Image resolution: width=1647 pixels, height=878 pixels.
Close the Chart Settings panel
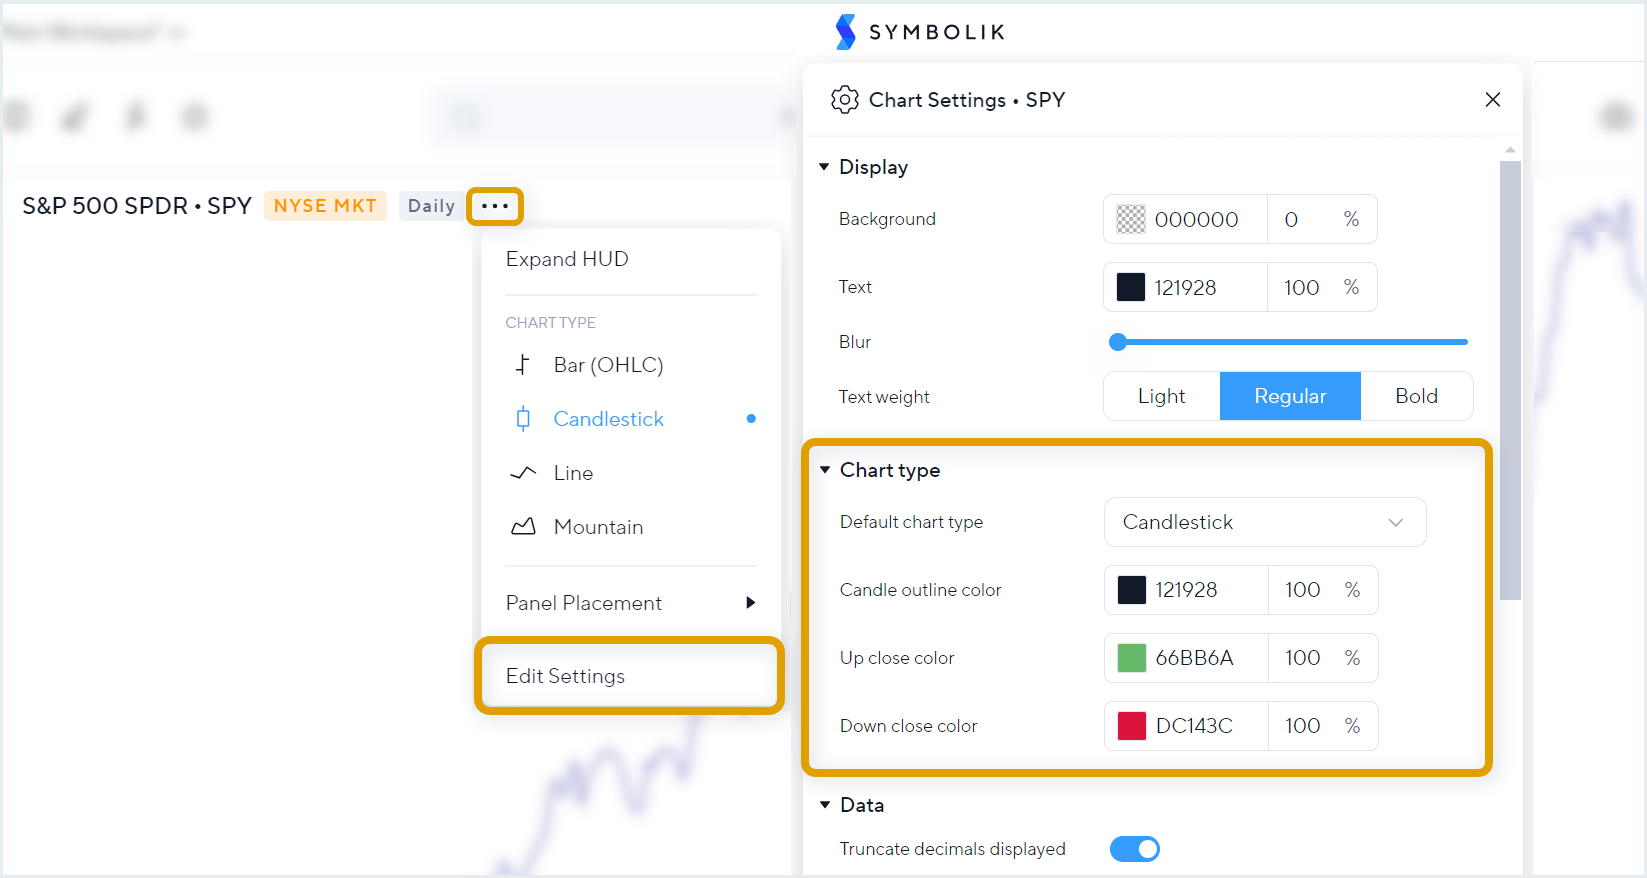pyautogui.click(x=1493, y=100)
